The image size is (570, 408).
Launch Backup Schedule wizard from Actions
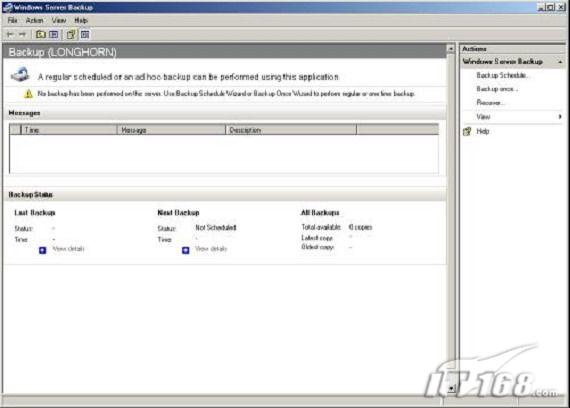(x=502, y=75)
